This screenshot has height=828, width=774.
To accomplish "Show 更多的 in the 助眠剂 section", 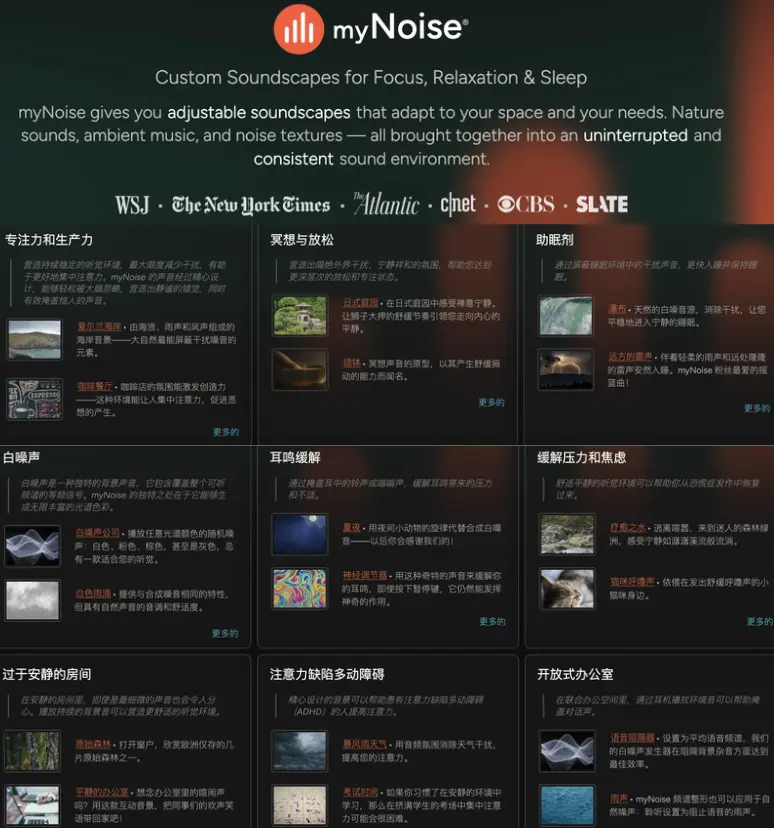I will tap(757, 408).
